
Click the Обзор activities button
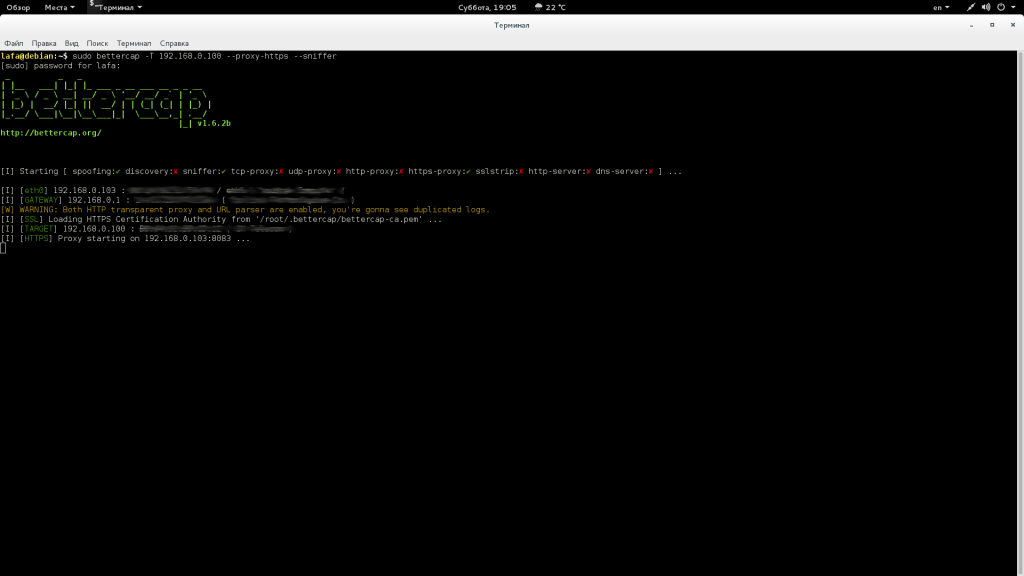(19, 7)
